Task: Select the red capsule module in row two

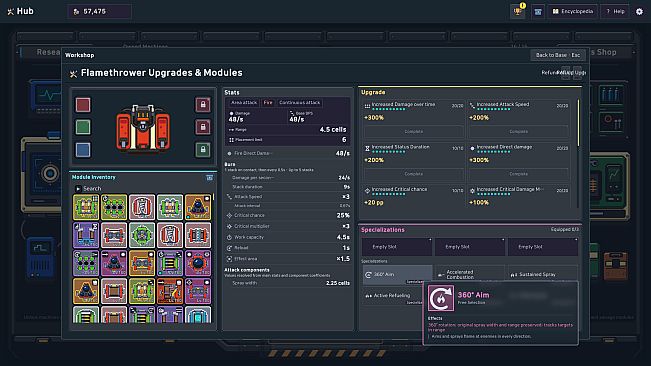Action: 170,235
